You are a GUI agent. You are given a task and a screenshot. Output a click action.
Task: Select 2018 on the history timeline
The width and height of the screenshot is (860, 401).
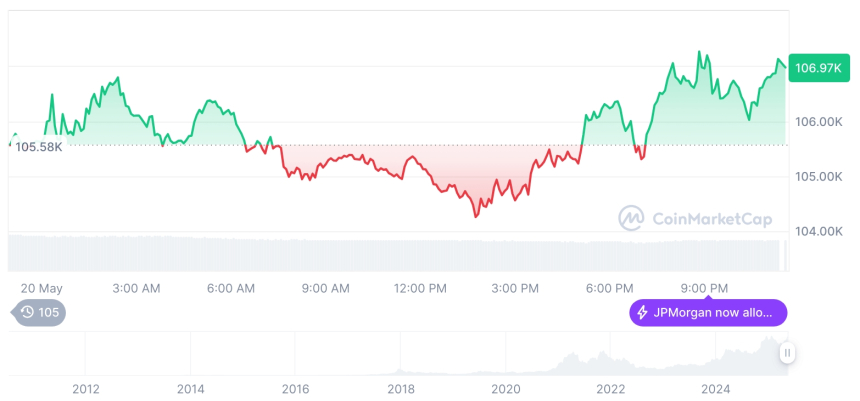coord(401,388)
